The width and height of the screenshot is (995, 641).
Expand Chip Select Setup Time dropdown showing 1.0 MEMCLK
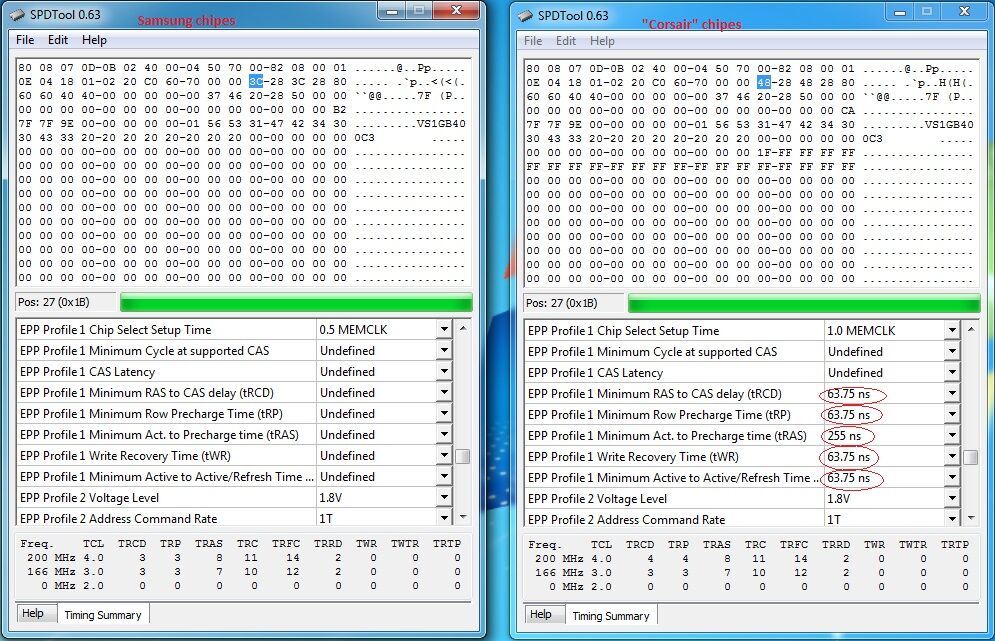point(952,331)
